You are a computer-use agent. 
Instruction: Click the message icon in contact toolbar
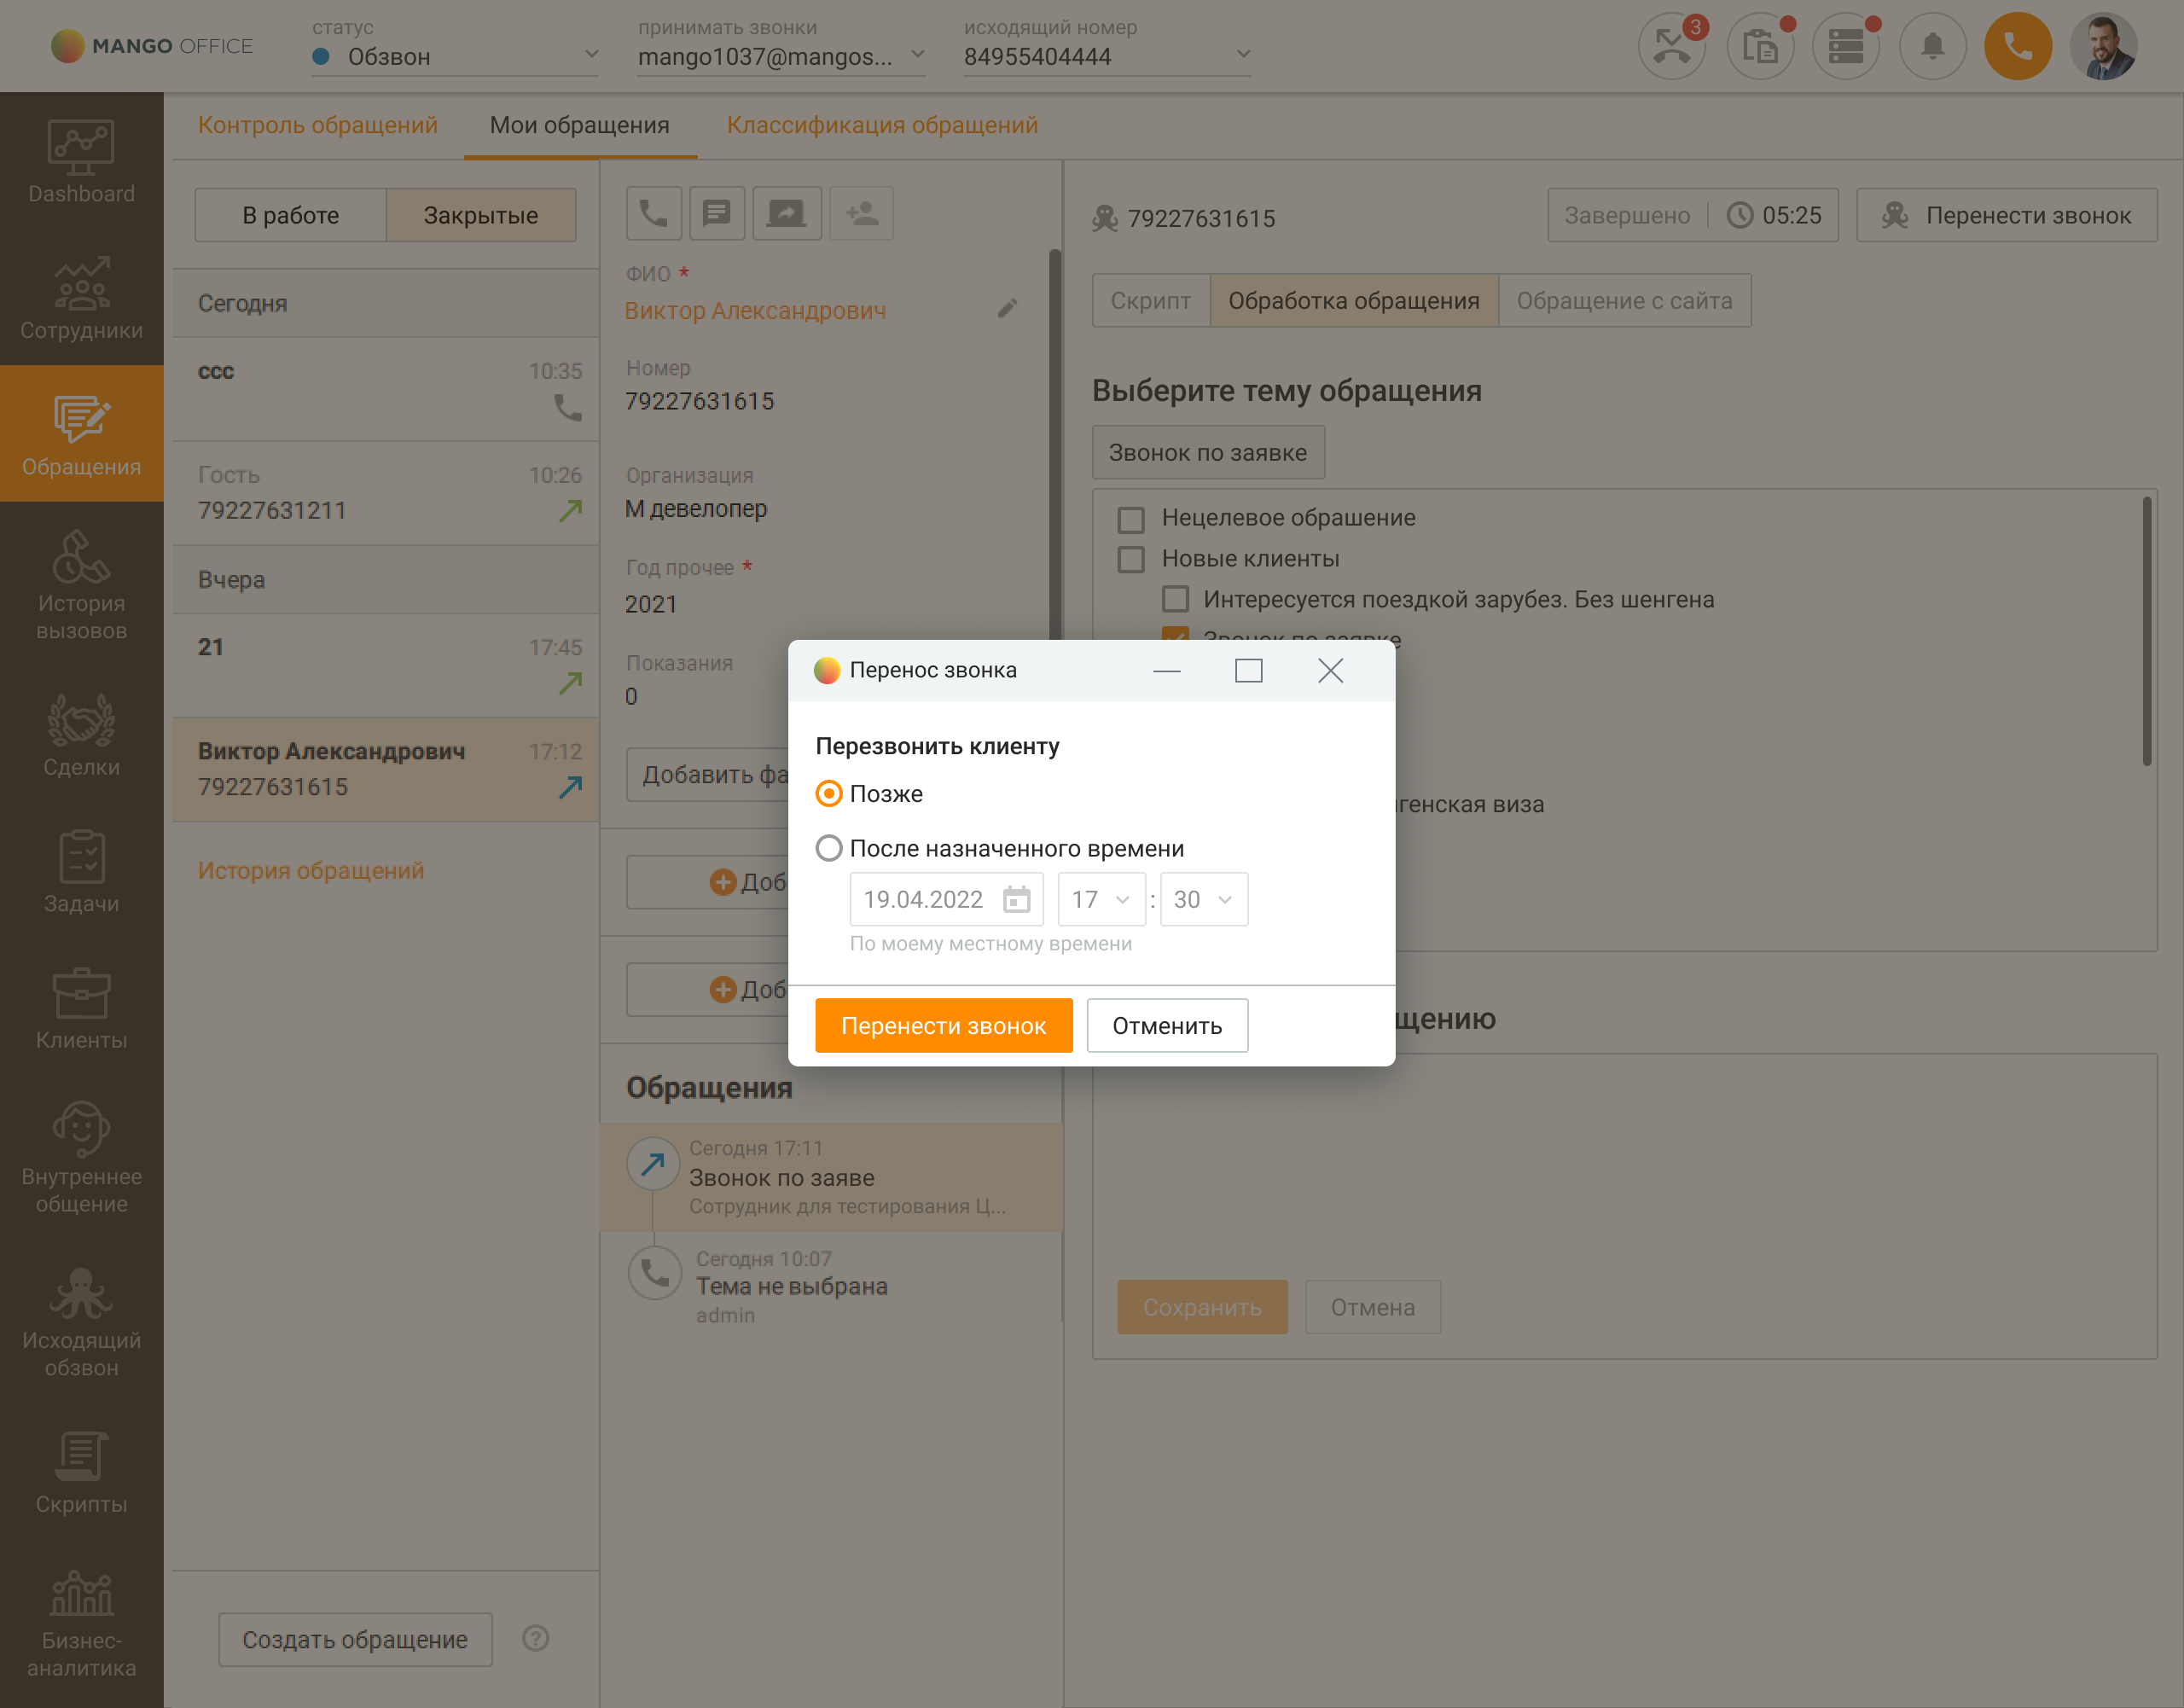[x=717, y=213]
